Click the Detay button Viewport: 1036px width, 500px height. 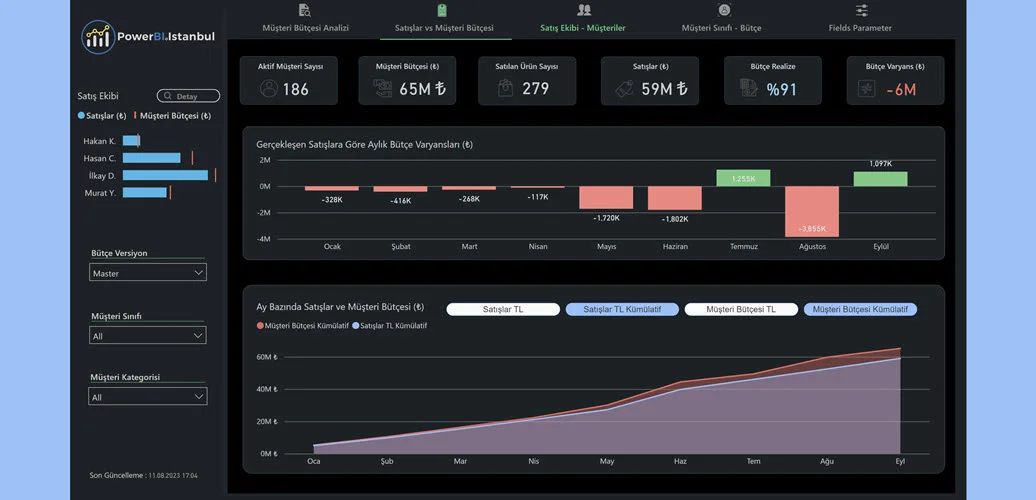(188, 96)
